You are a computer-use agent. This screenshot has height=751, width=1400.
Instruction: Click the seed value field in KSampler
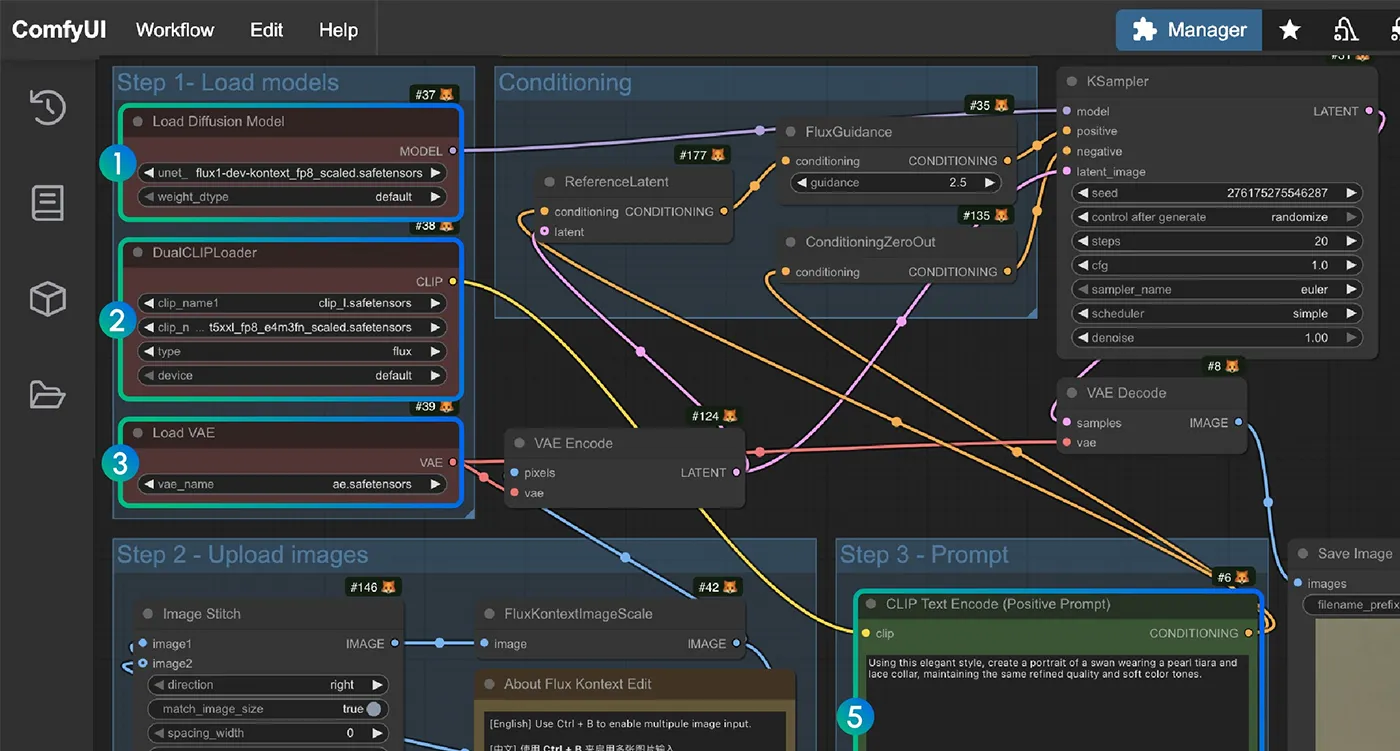pyautogui.click(x=1217, y=193)
